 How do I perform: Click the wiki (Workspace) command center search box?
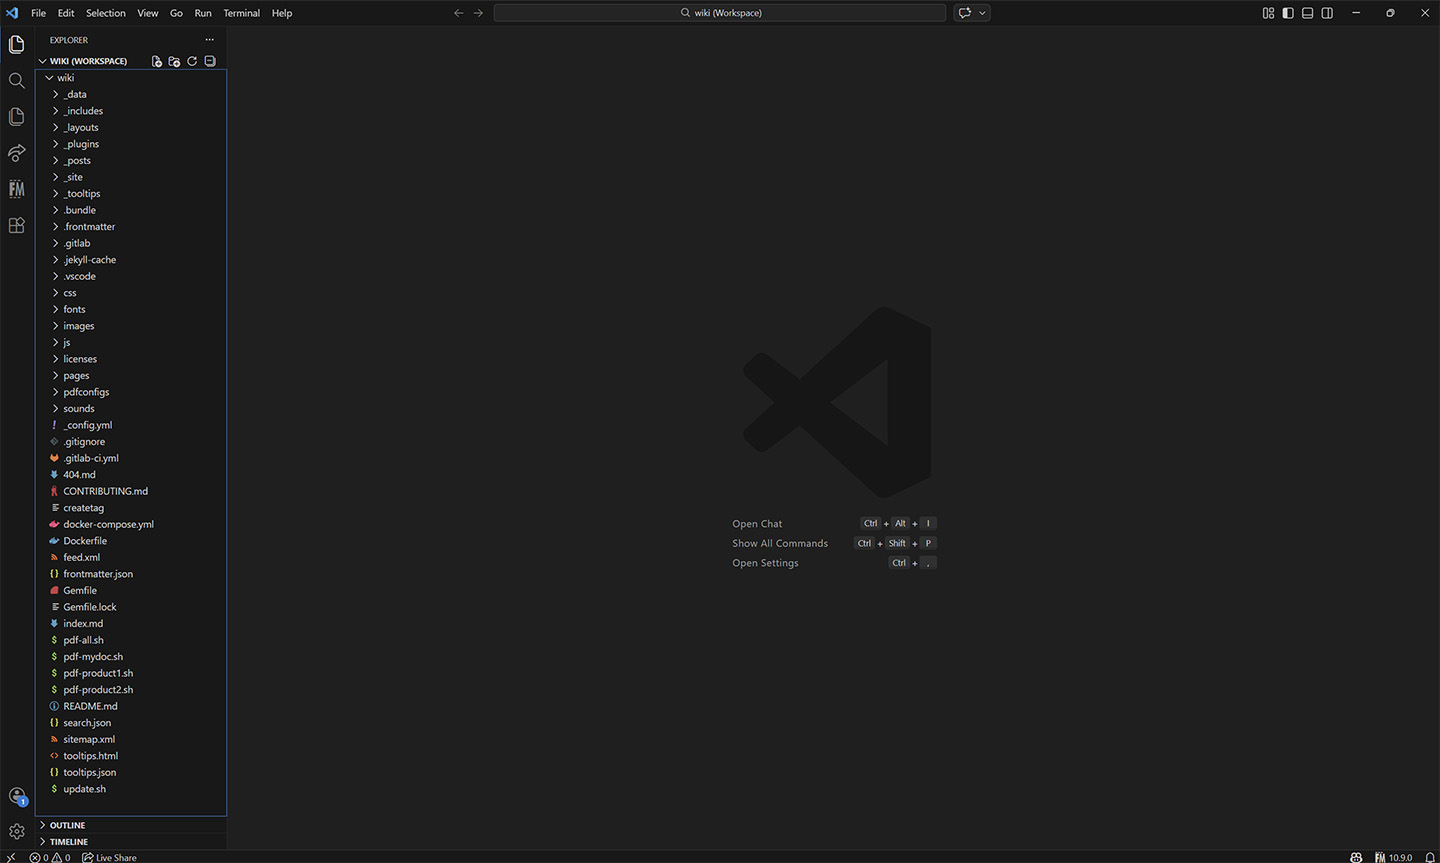pyautogui.click(x=720, y=13)
